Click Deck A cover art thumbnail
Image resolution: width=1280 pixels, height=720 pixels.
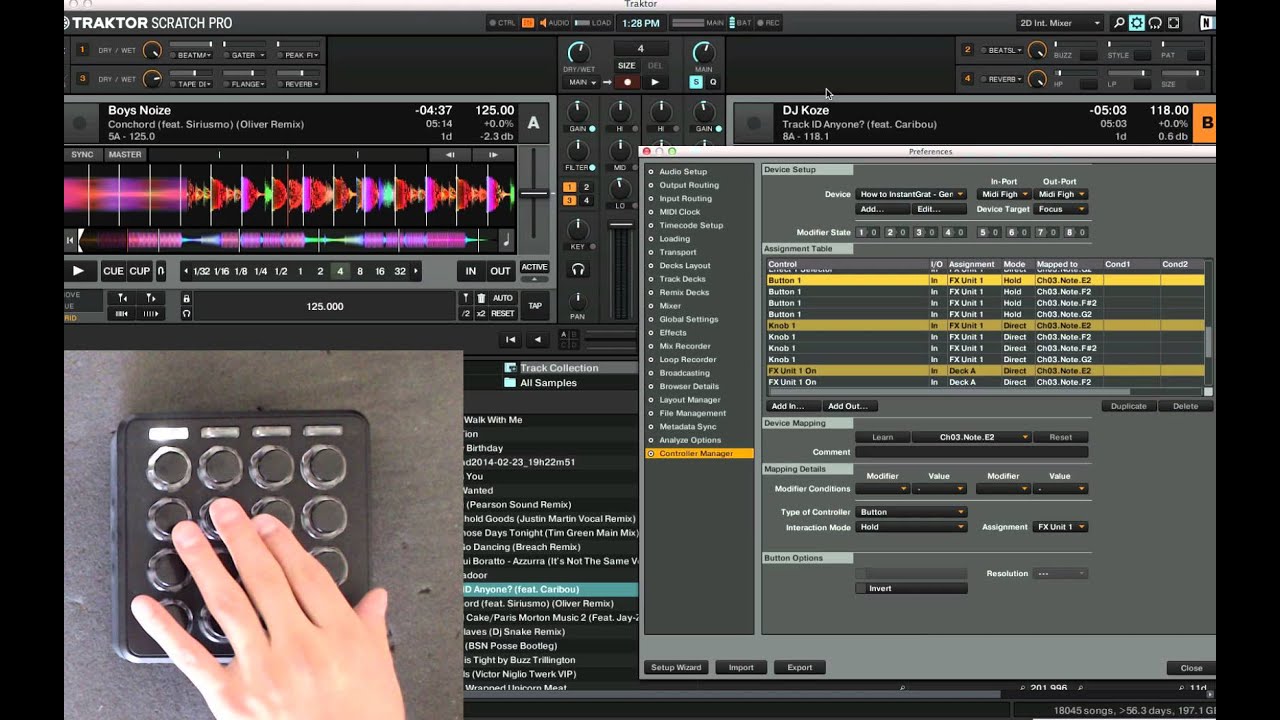click(80, 125)
